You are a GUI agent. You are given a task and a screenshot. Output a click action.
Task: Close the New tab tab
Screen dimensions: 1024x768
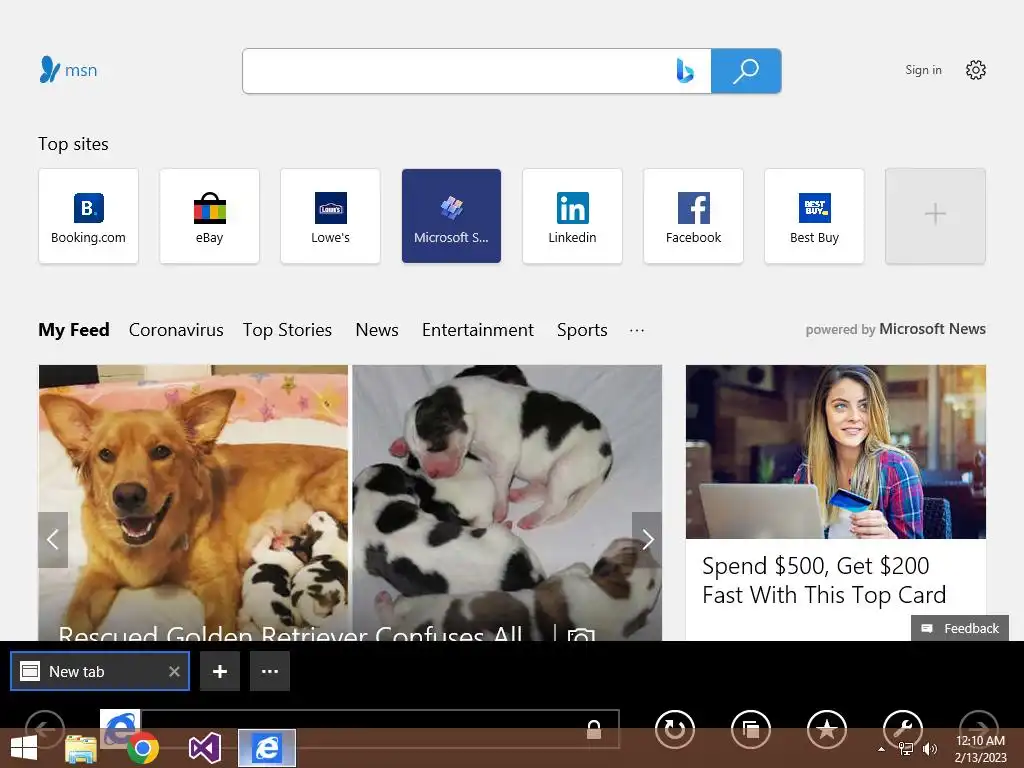[x=174, y=671]
